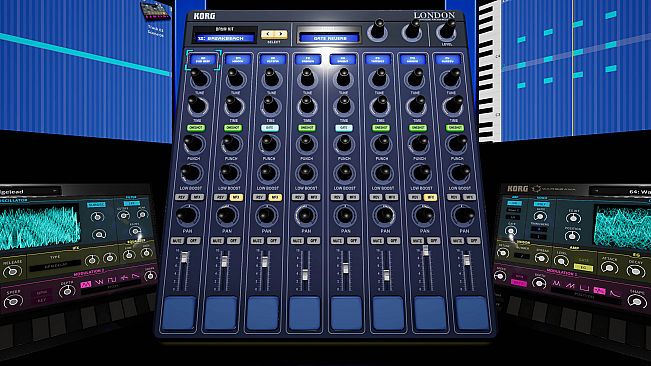Open sample selector on the fourth channel name display

[308, 60]
